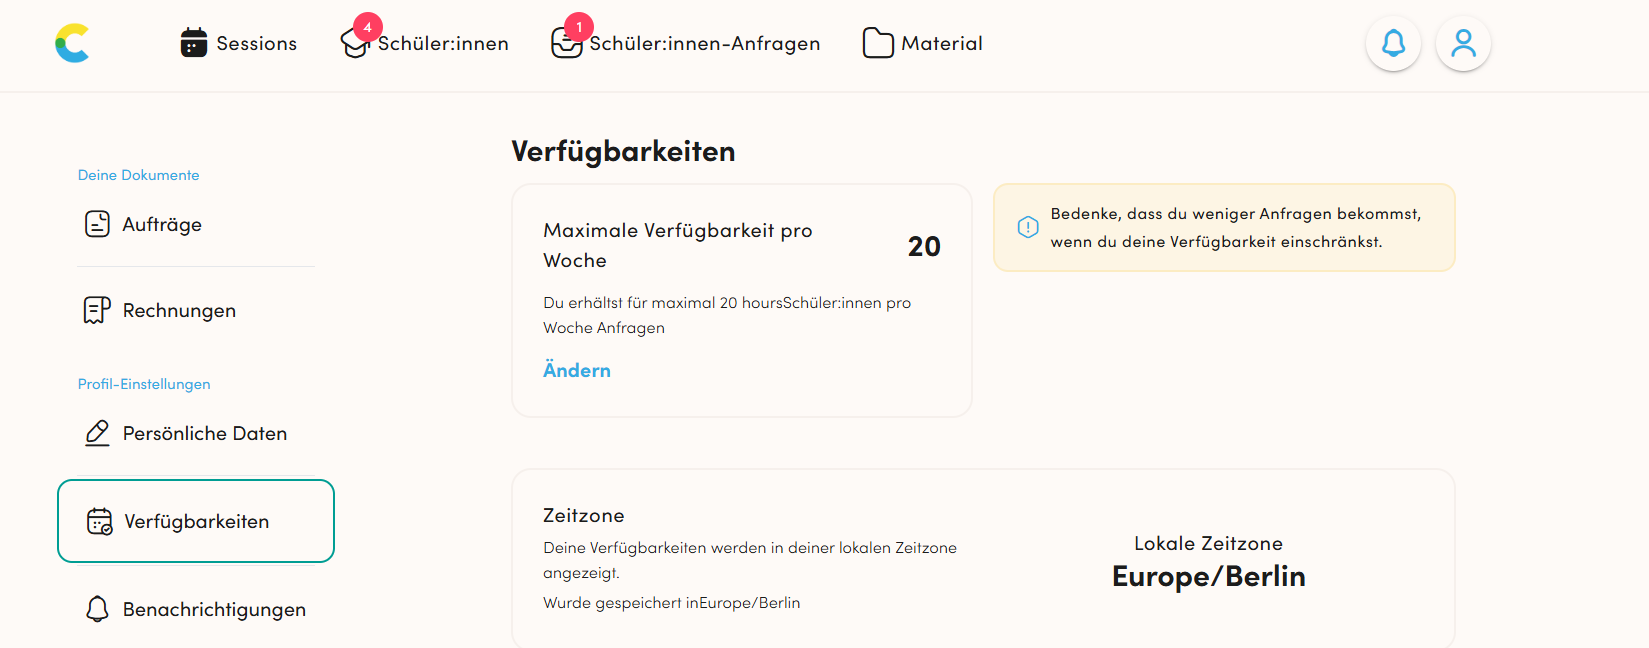
Task: Click the red badge showing 4
Action: pos(368,27)
